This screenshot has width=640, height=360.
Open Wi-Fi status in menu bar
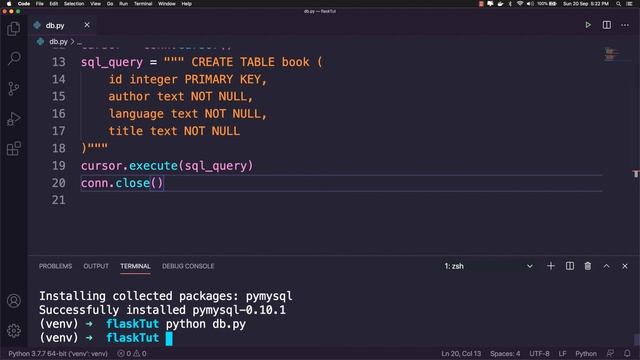click(x=520, y=4)
